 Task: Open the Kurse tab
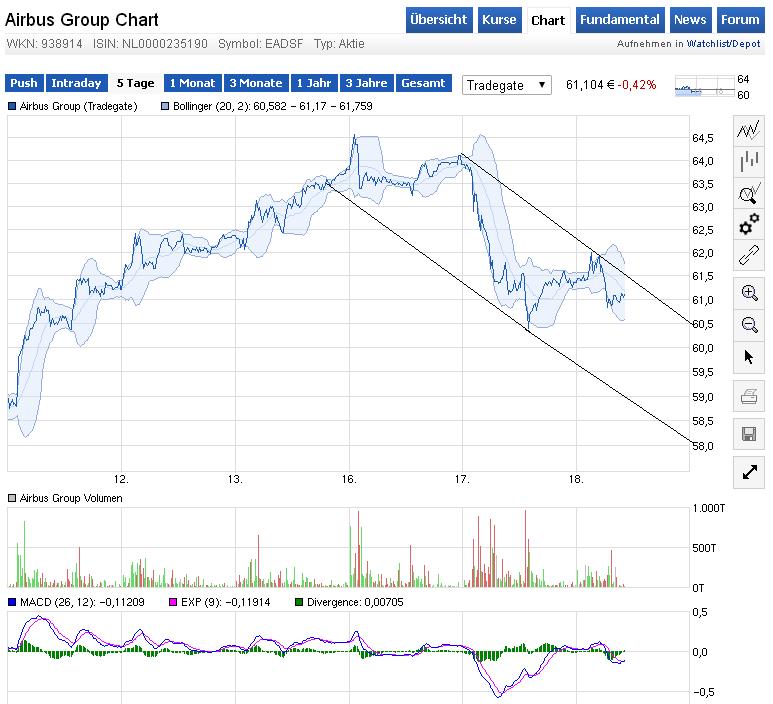tap(499, 20)
